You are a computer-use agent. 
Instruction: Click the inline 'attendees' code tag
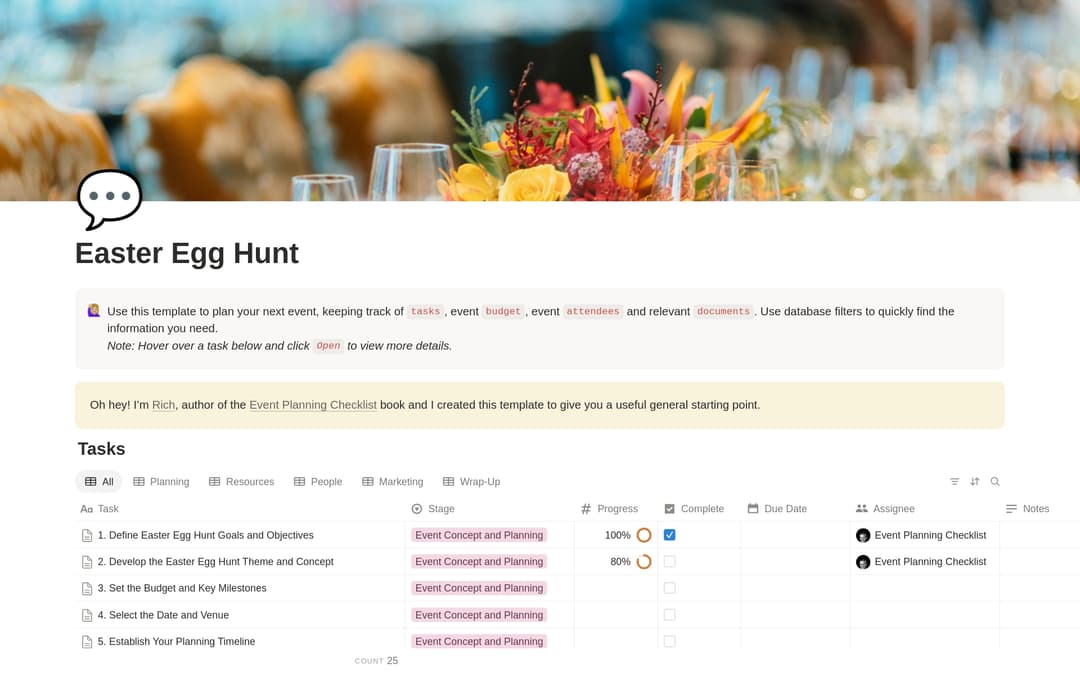point(592,311)
